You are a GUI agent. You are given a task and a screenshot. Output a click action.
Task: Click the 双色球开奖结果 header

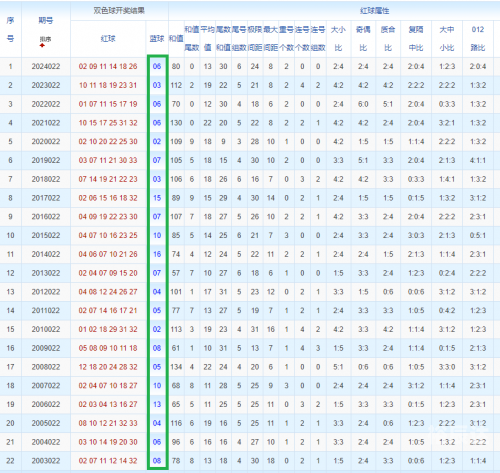point(119,11)
